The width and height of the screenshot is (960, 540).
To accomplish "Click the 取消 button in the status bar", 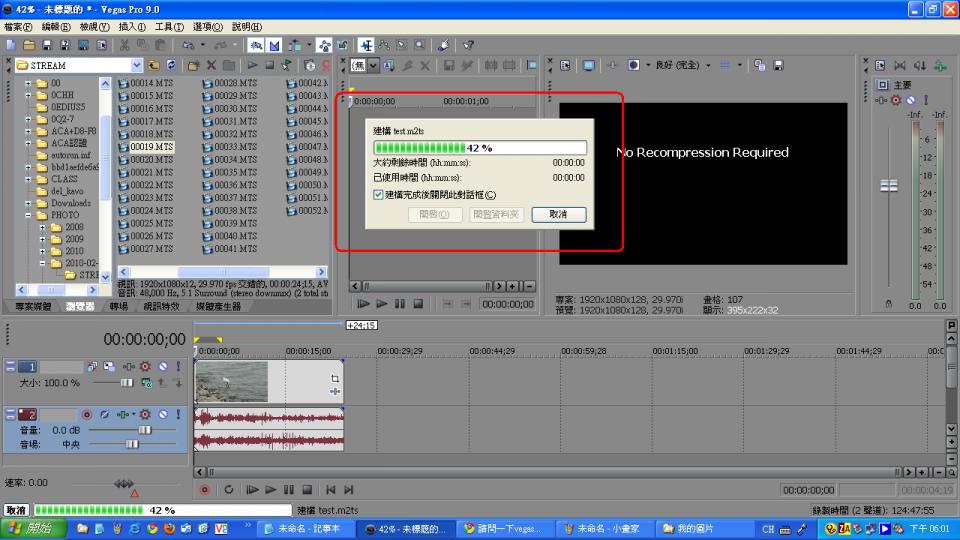I will [x=16, y=510].
